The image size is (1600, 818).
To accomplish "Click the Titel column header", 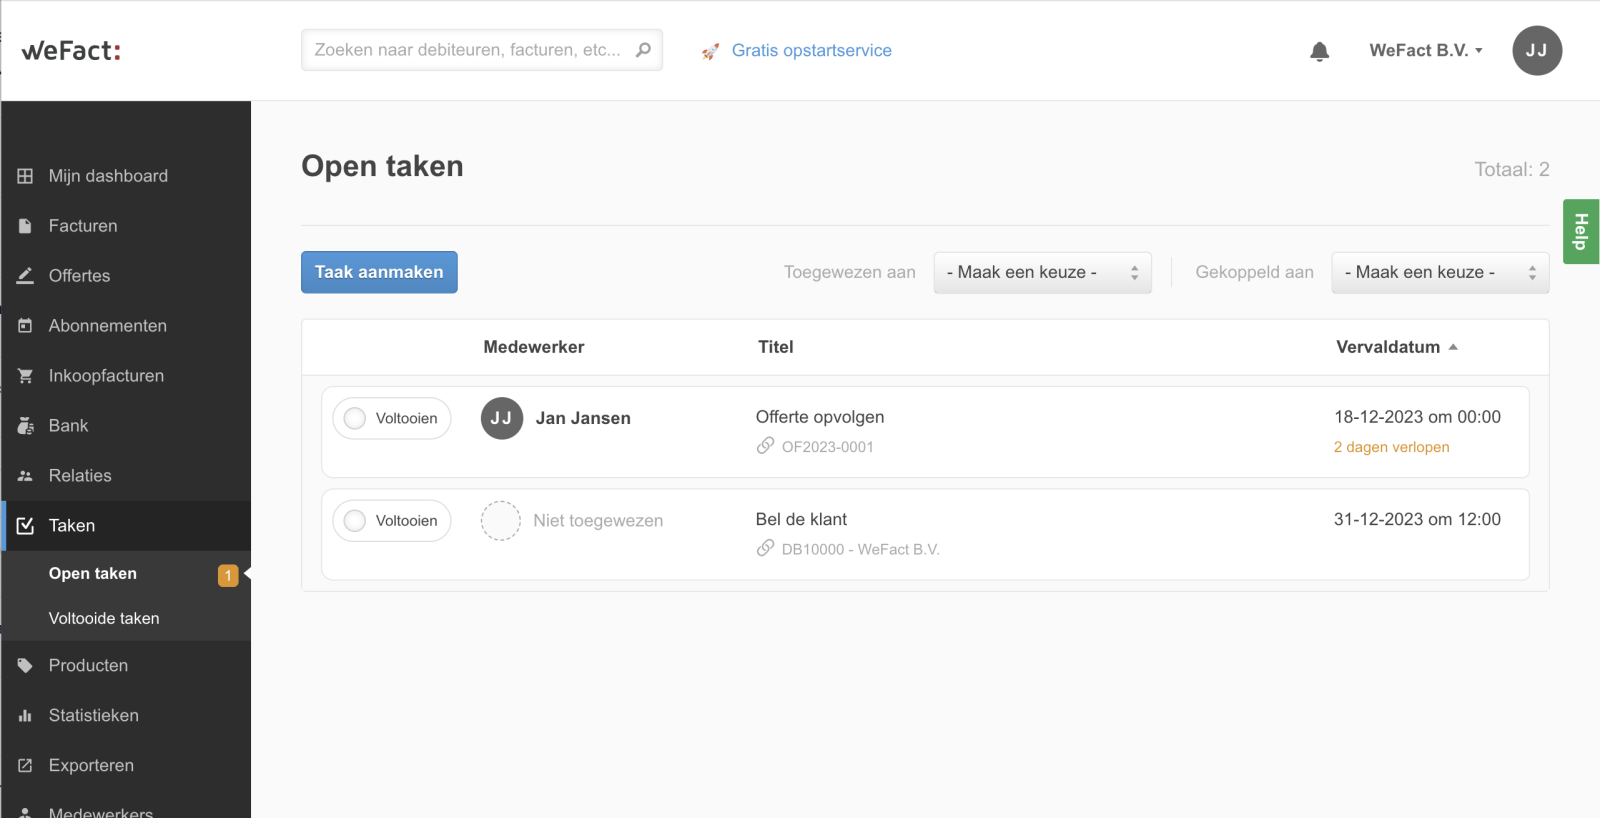I will point(775,347).
